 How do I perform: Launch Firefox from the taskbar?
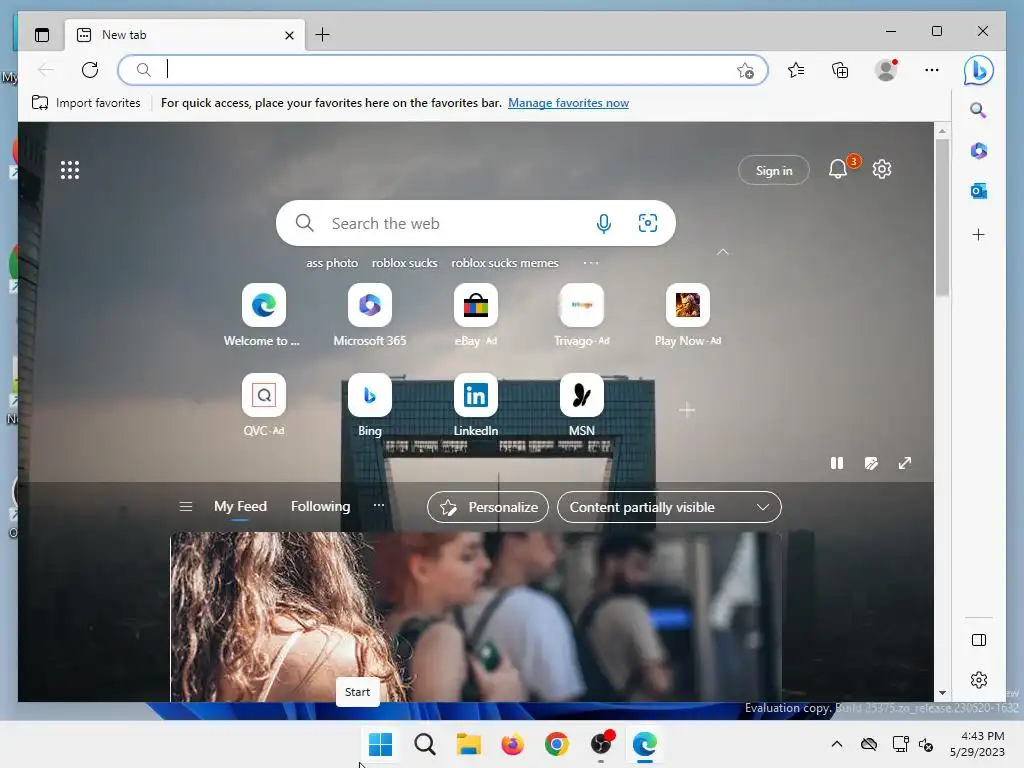[513, 744]
